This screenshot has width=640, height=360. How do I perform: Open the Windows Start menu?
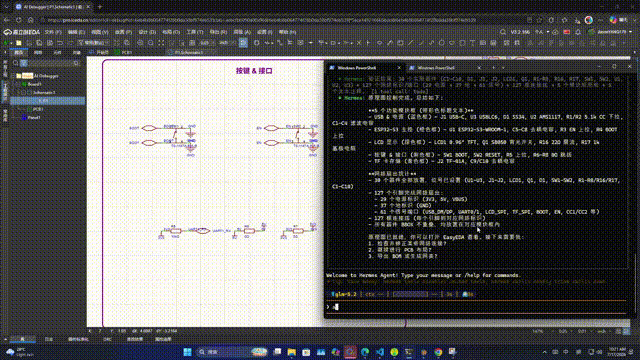(x=187, y=352)
